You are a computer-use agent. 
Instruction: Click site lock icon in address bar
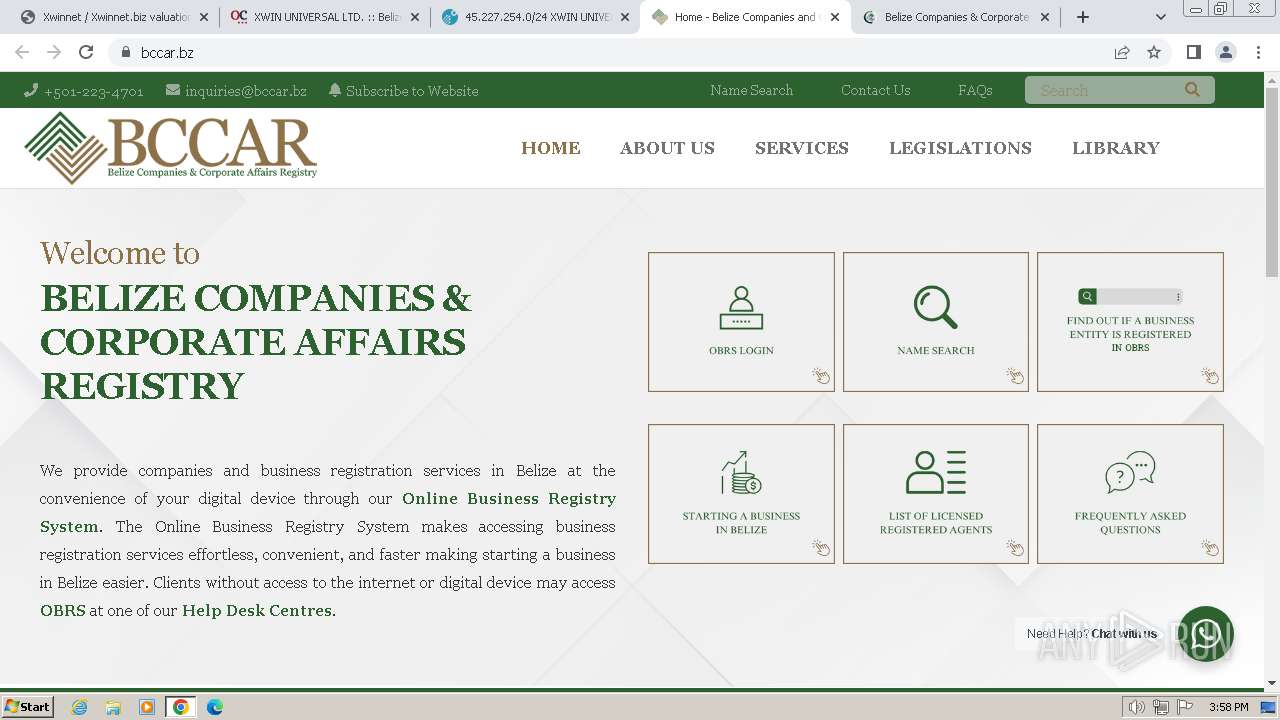(x=125, y=52)
